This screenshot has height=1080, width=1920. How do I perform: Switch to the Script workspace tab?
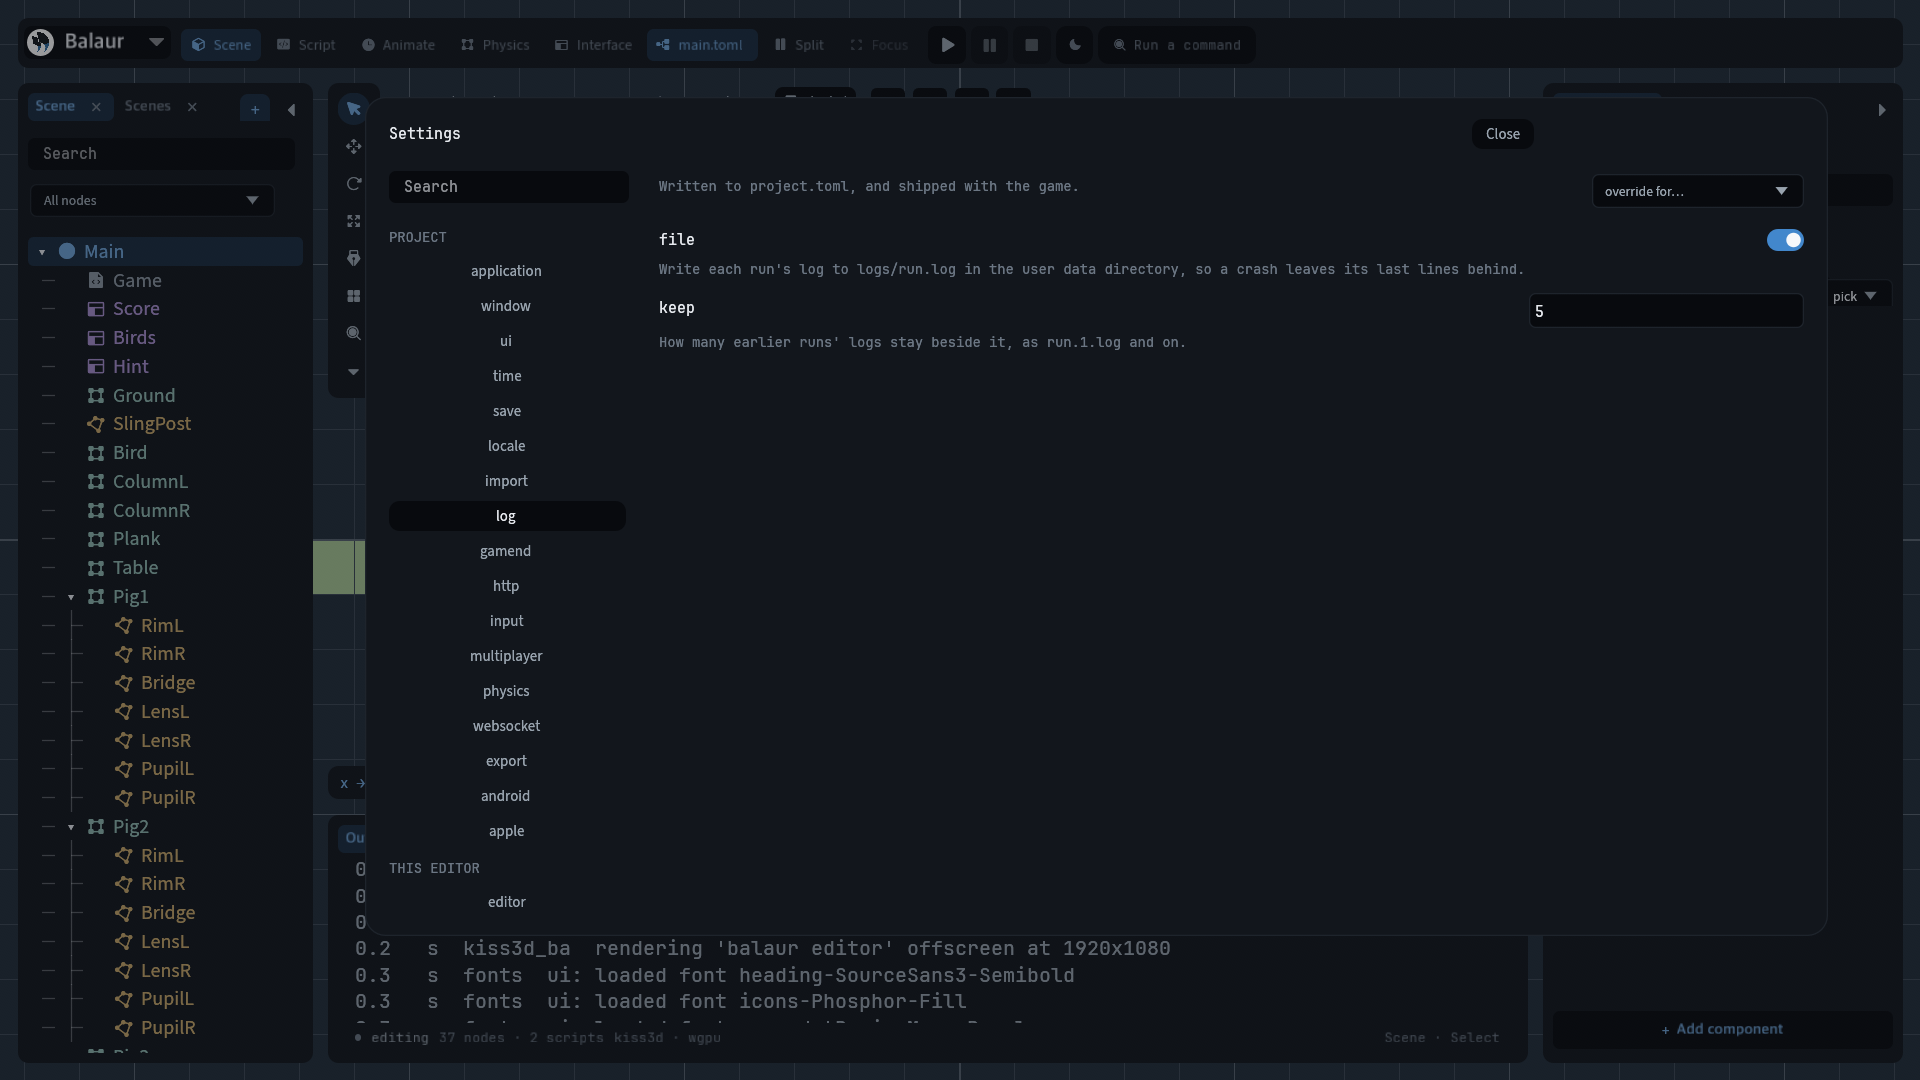tap(306, 45)
